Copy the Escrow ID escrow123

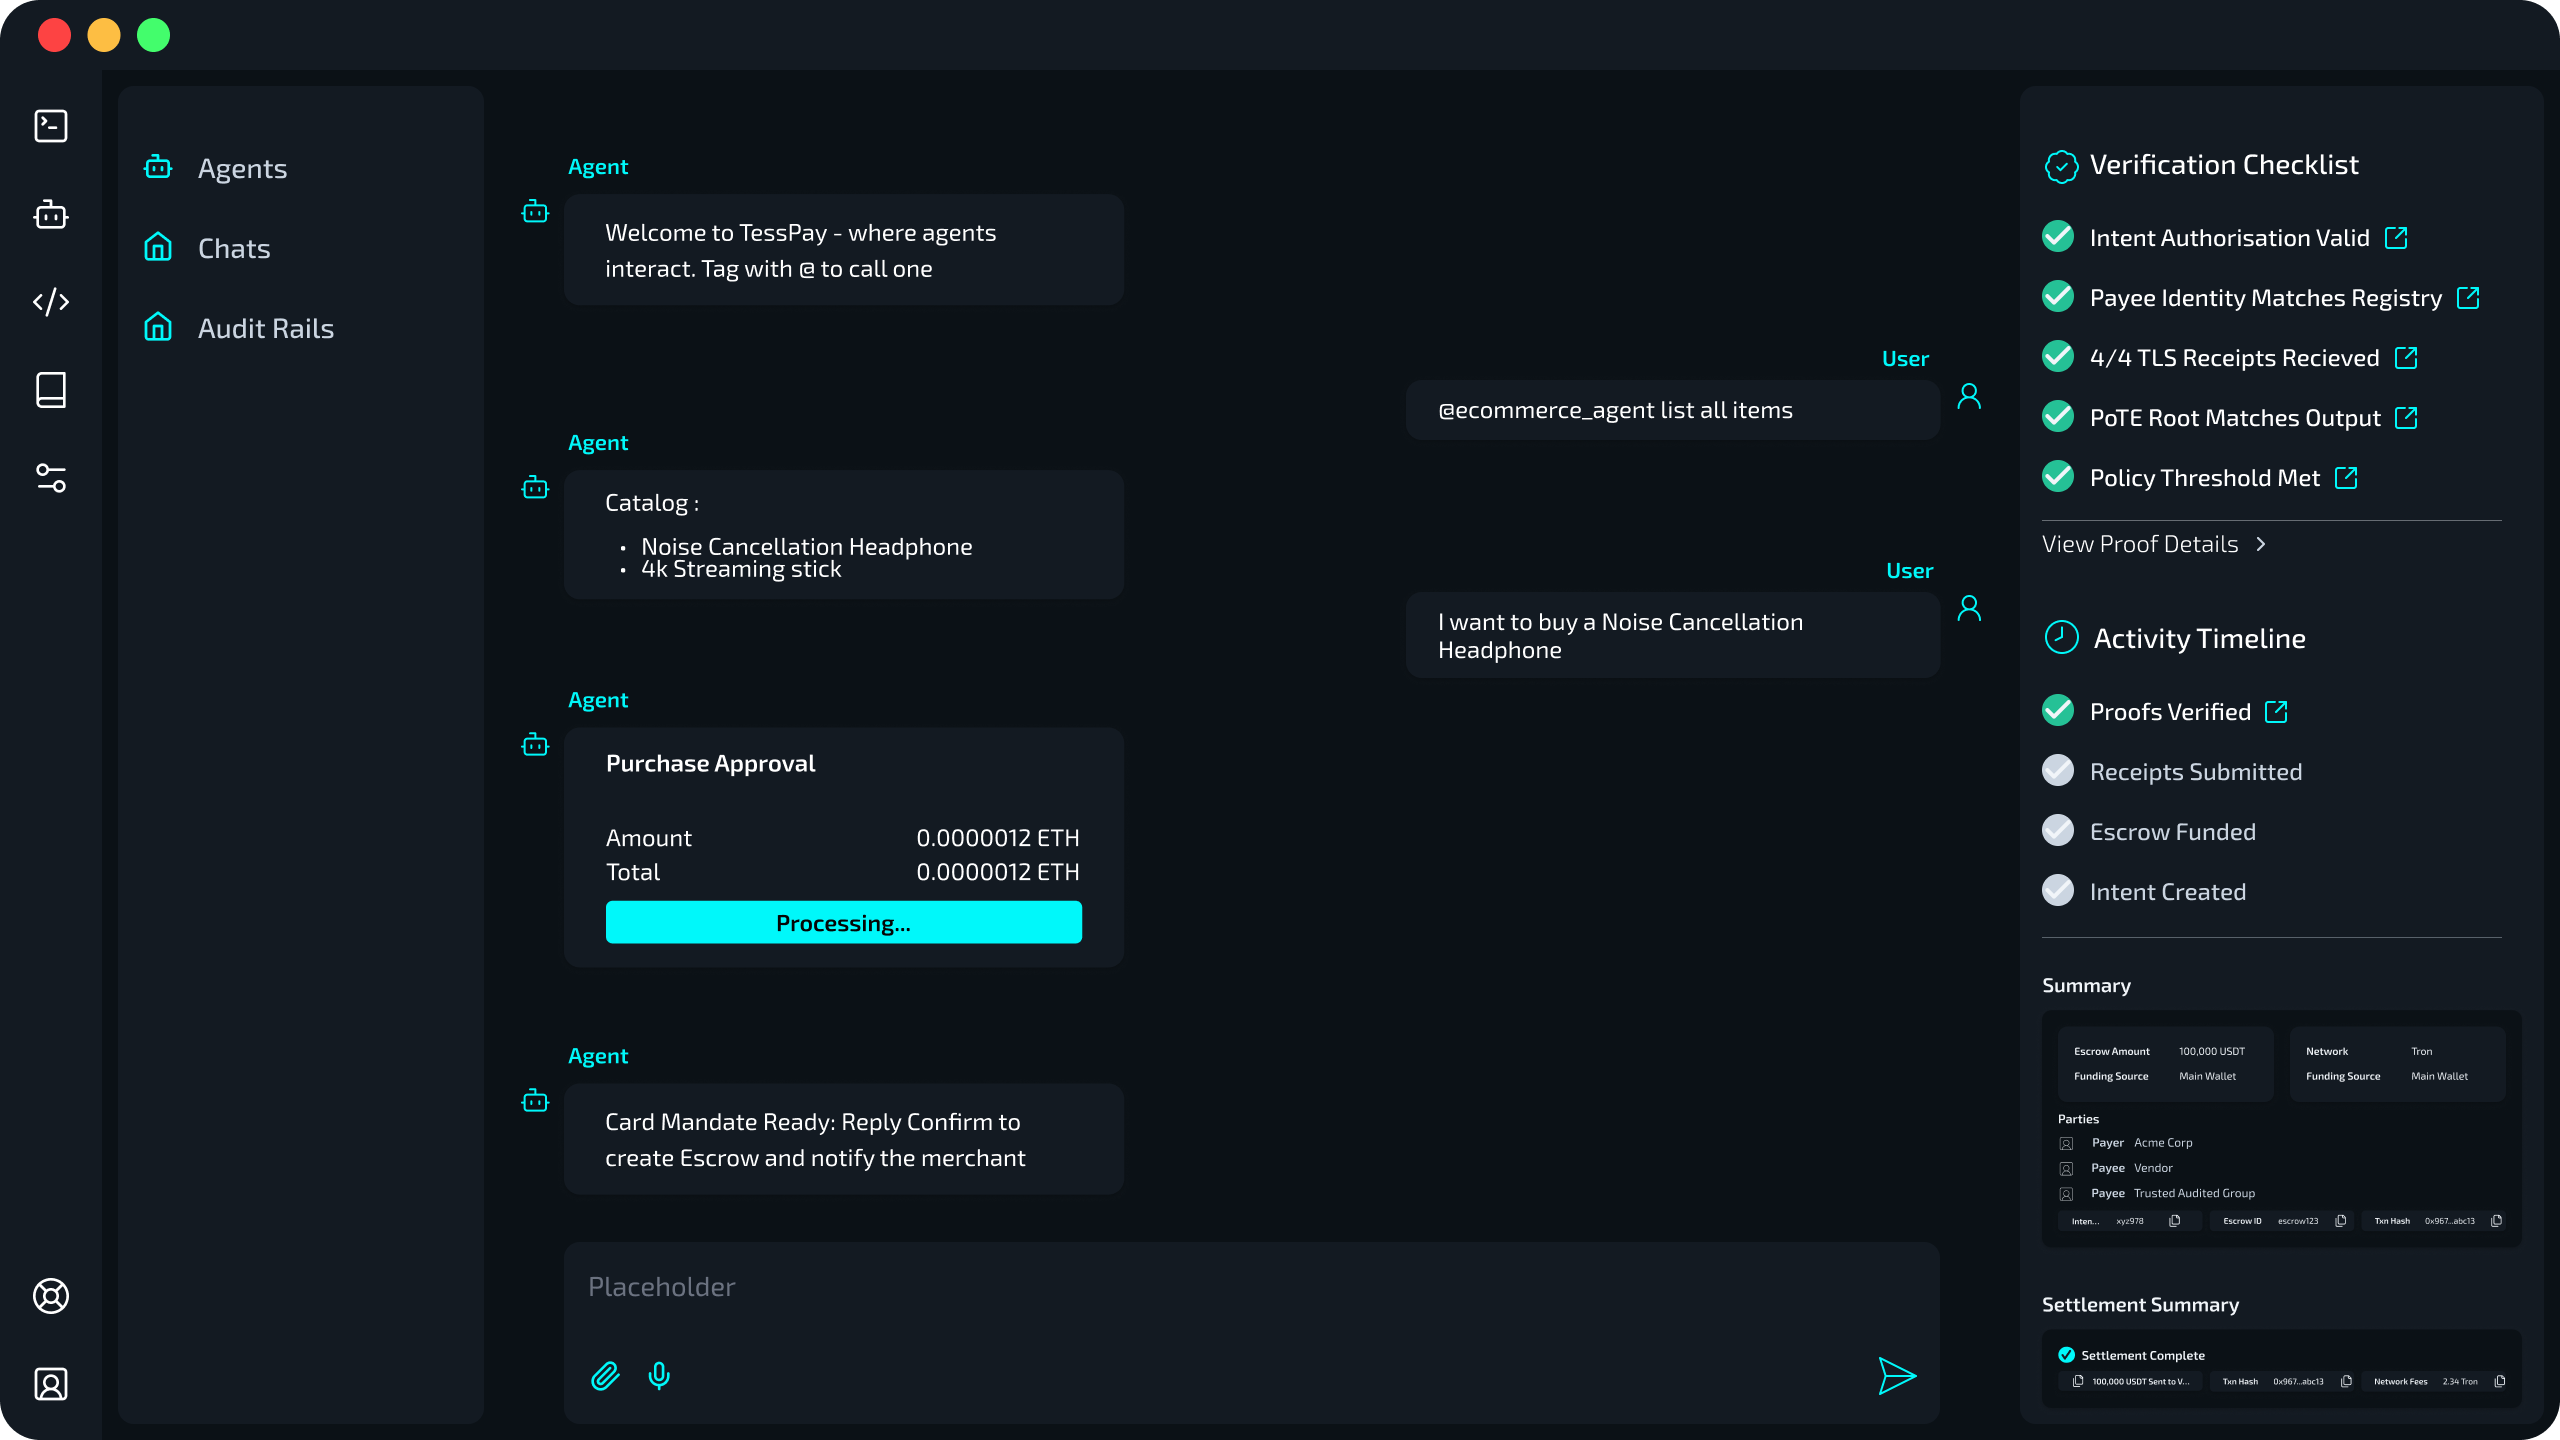pos(2341,1221)
